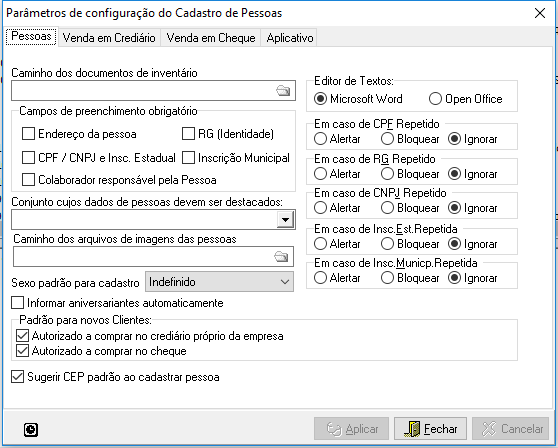Open the Aplicativo tab
This screenshot has width=558, height=448.
click(x=290, y=38)
